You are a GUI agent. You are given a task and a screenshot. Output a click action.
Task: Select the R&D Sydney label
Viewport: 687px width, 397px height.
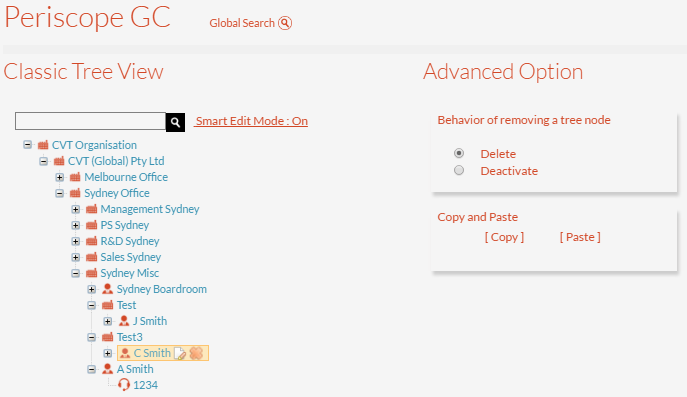[130, 241]
